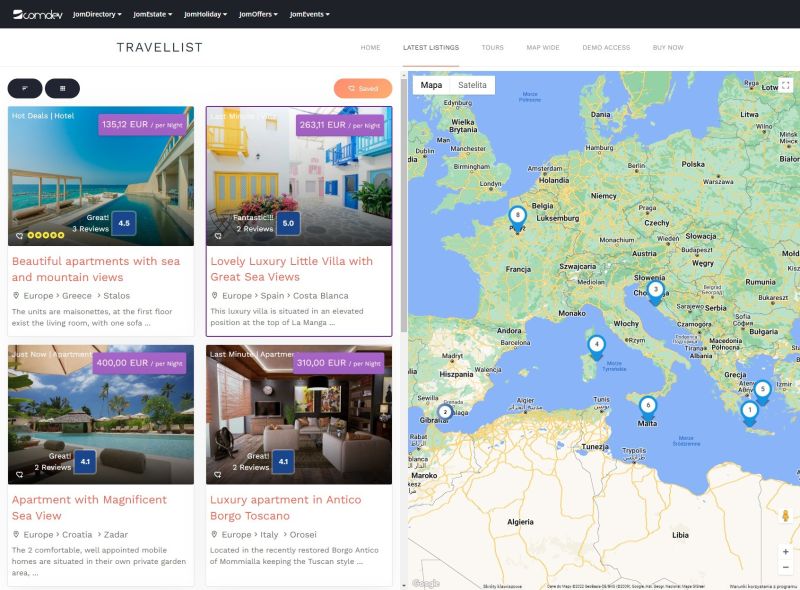The width and height of the screenshot is (800, 590).
Task: Switch to grid layout icon
Action: pos(62,89)
